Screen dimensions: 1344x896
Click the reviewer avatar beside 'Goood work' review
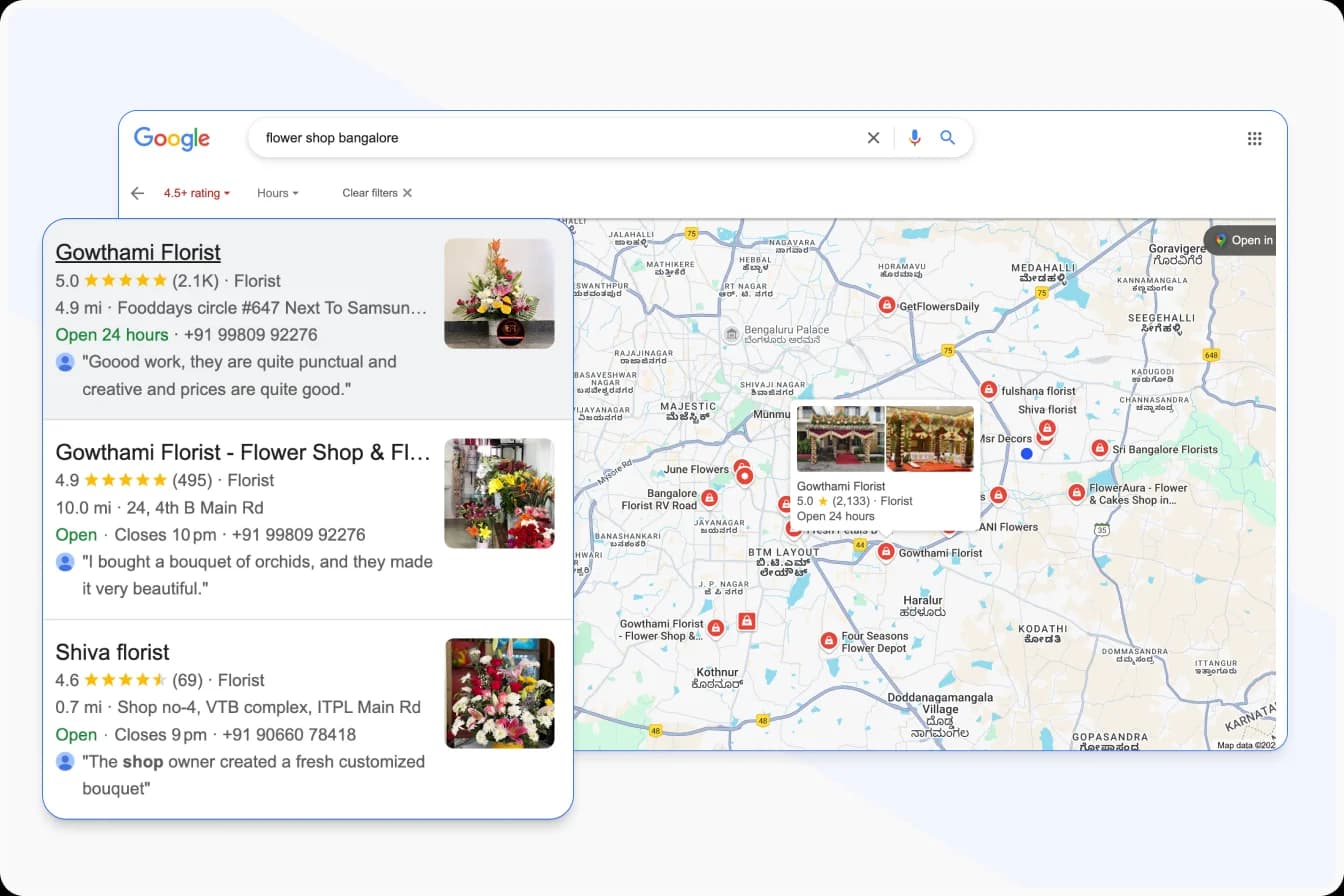pyautogui.click(x=65, y=362)
